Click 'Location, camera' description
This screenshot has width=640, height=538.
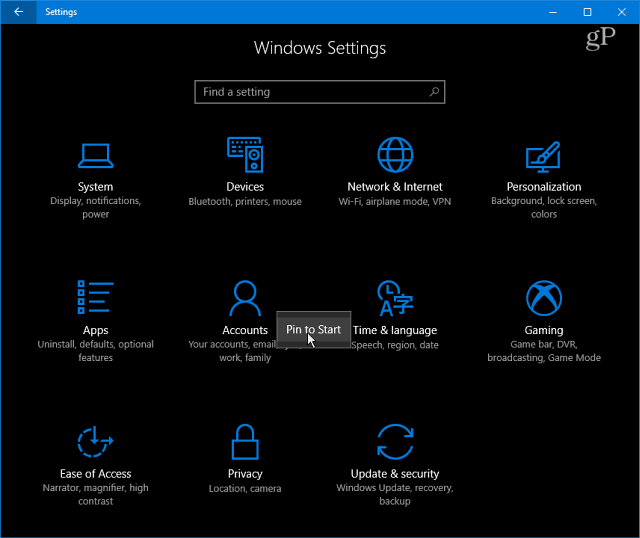coord(245,489)
